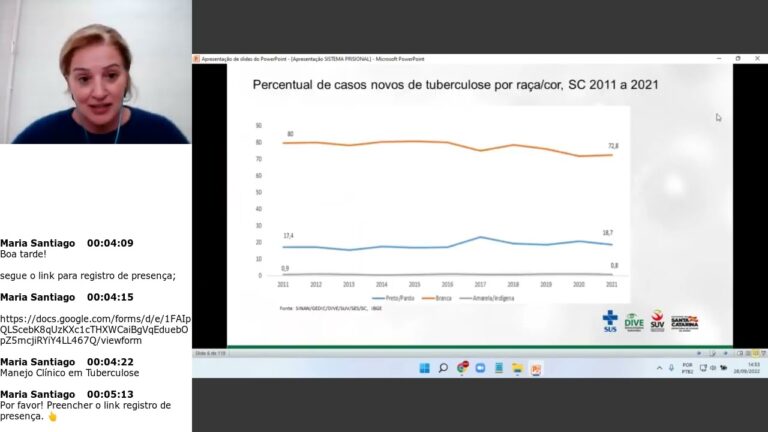
Task: Open the Windows Start menu
Action: (x=425, y=368)
